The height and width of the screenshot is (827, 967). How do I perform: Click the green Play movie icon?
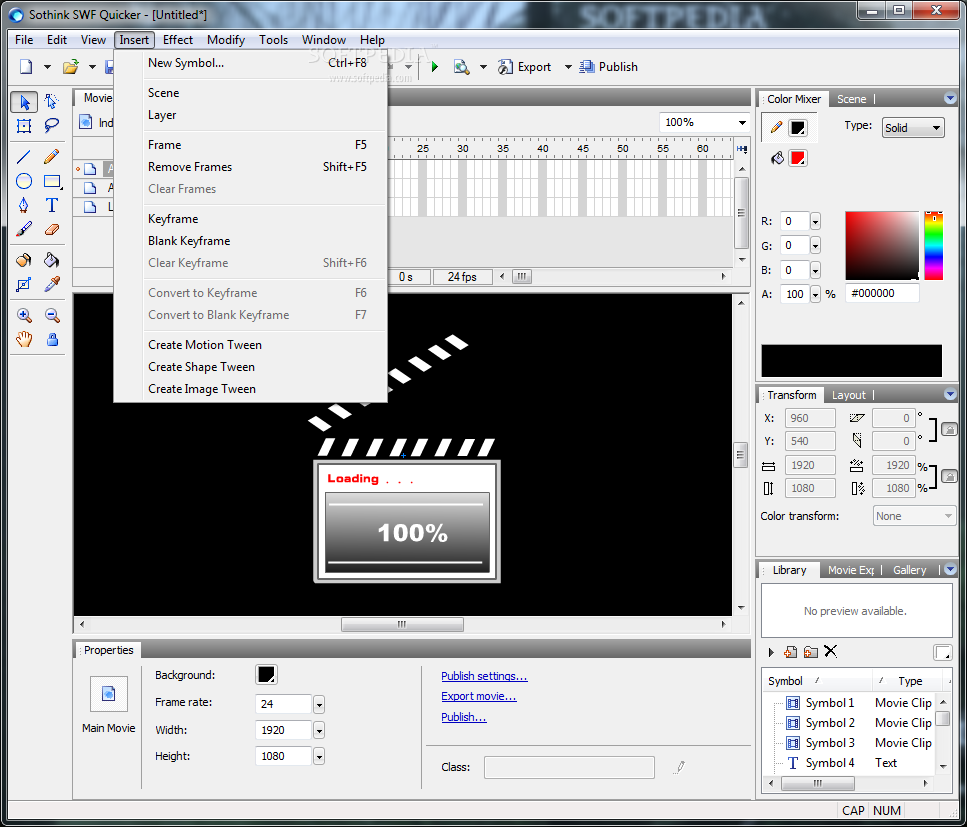point(435,67)
